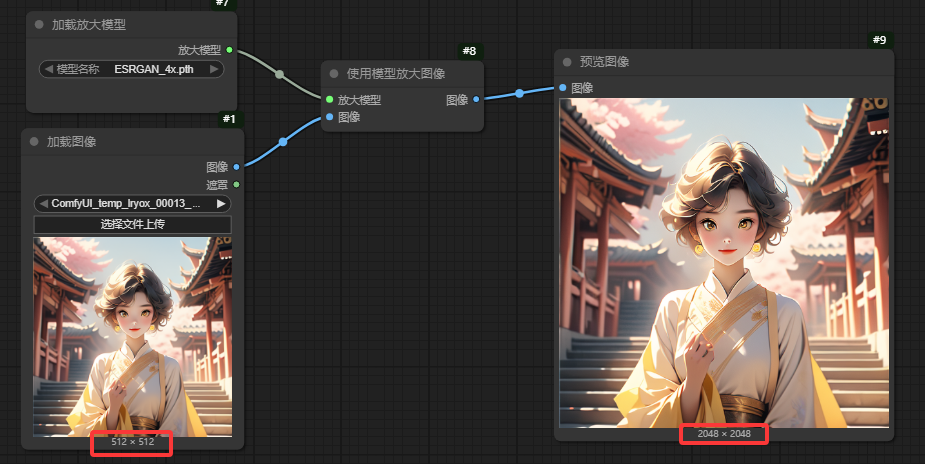
Task: Click the 图像 output port on the upscale node
Action: click(475, 99)
